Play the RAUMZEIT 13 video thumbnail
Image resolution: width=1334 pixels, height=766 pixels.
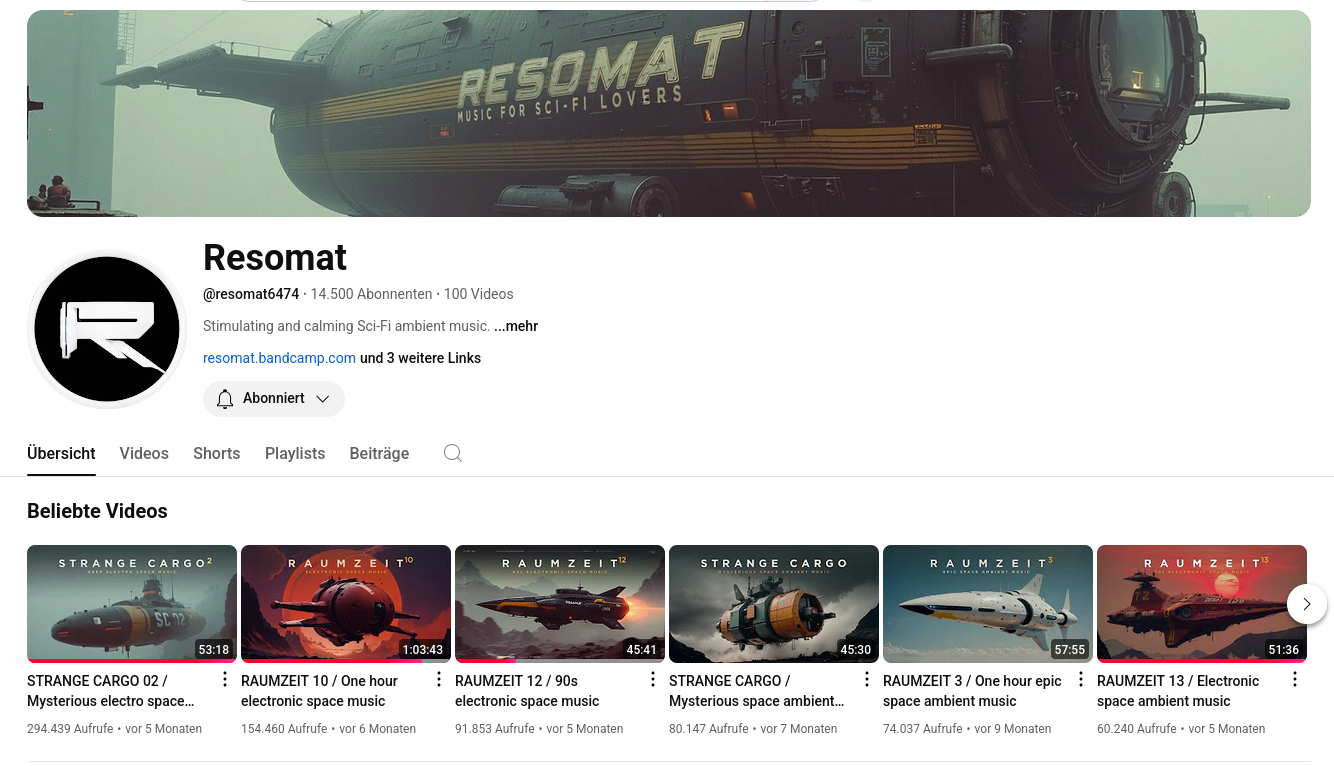click(x=1202, y=603)
